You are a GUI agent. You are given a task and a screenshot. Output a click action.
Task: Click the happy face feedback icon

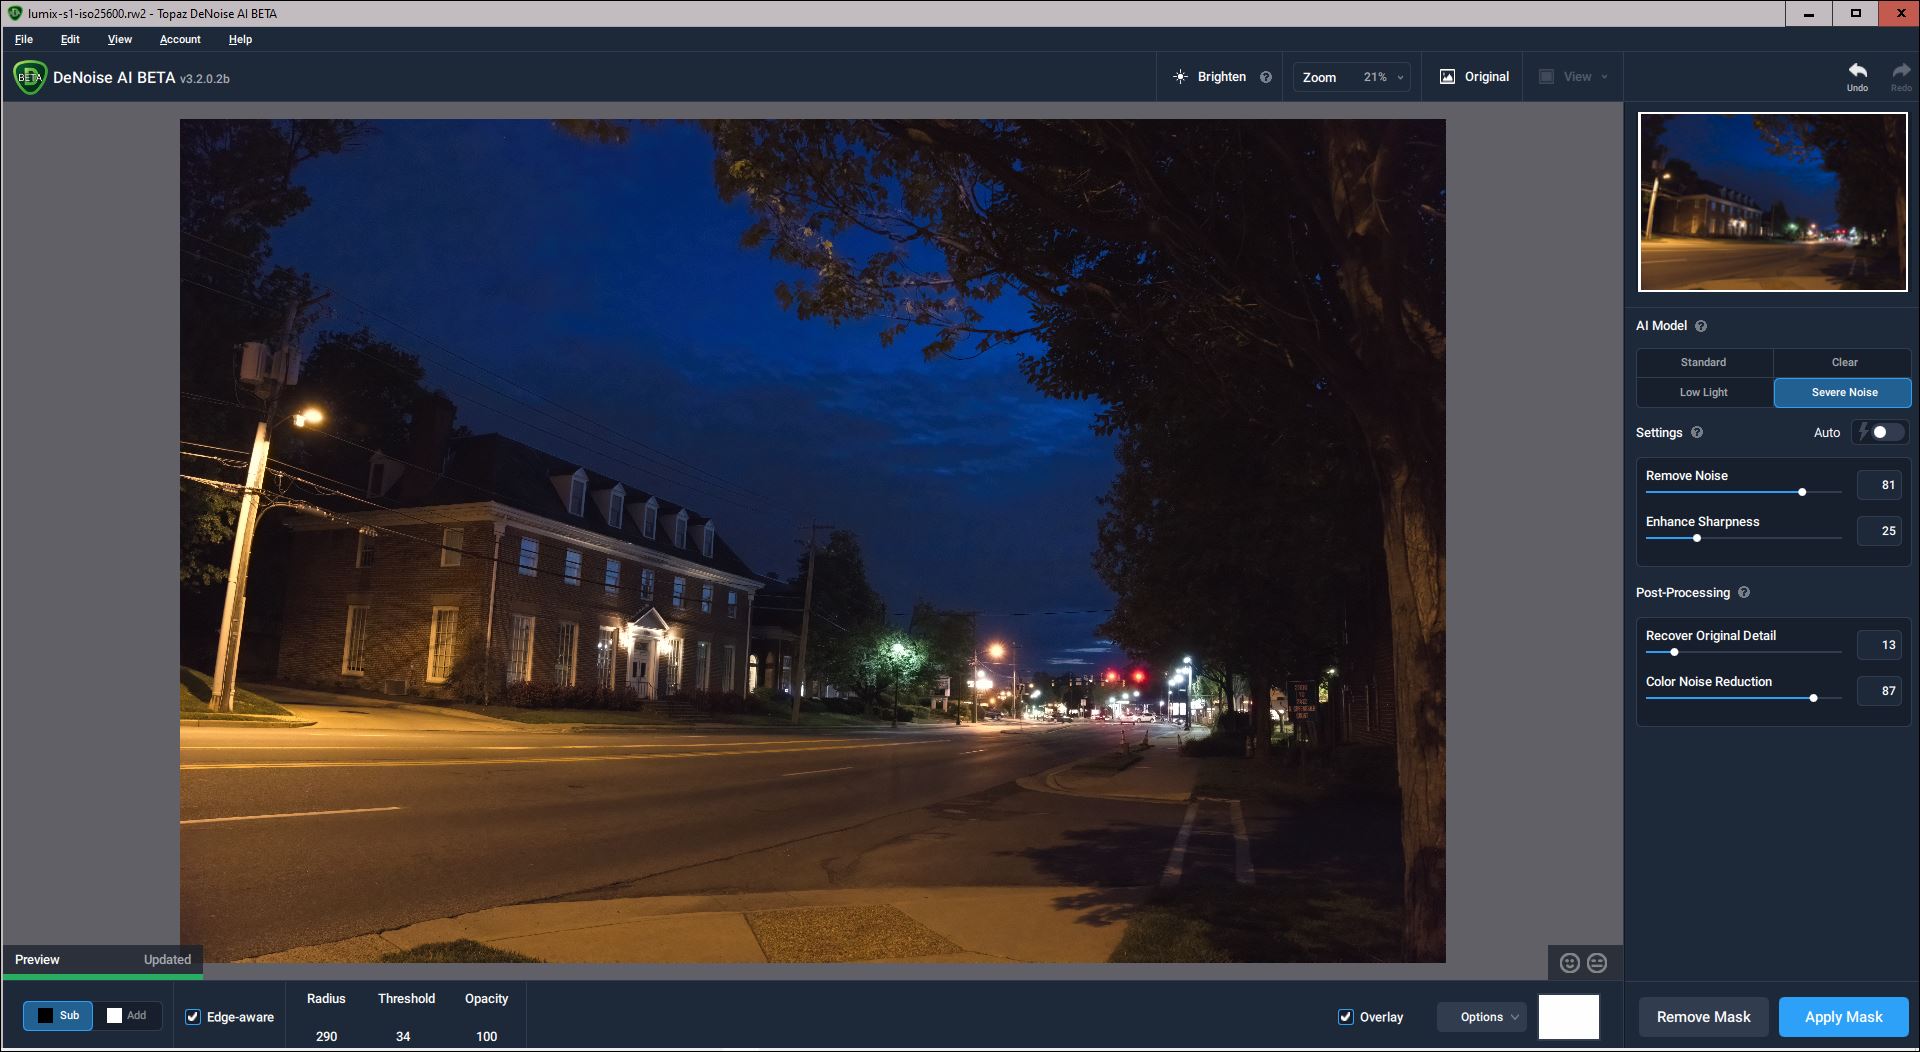(1570, 963)
